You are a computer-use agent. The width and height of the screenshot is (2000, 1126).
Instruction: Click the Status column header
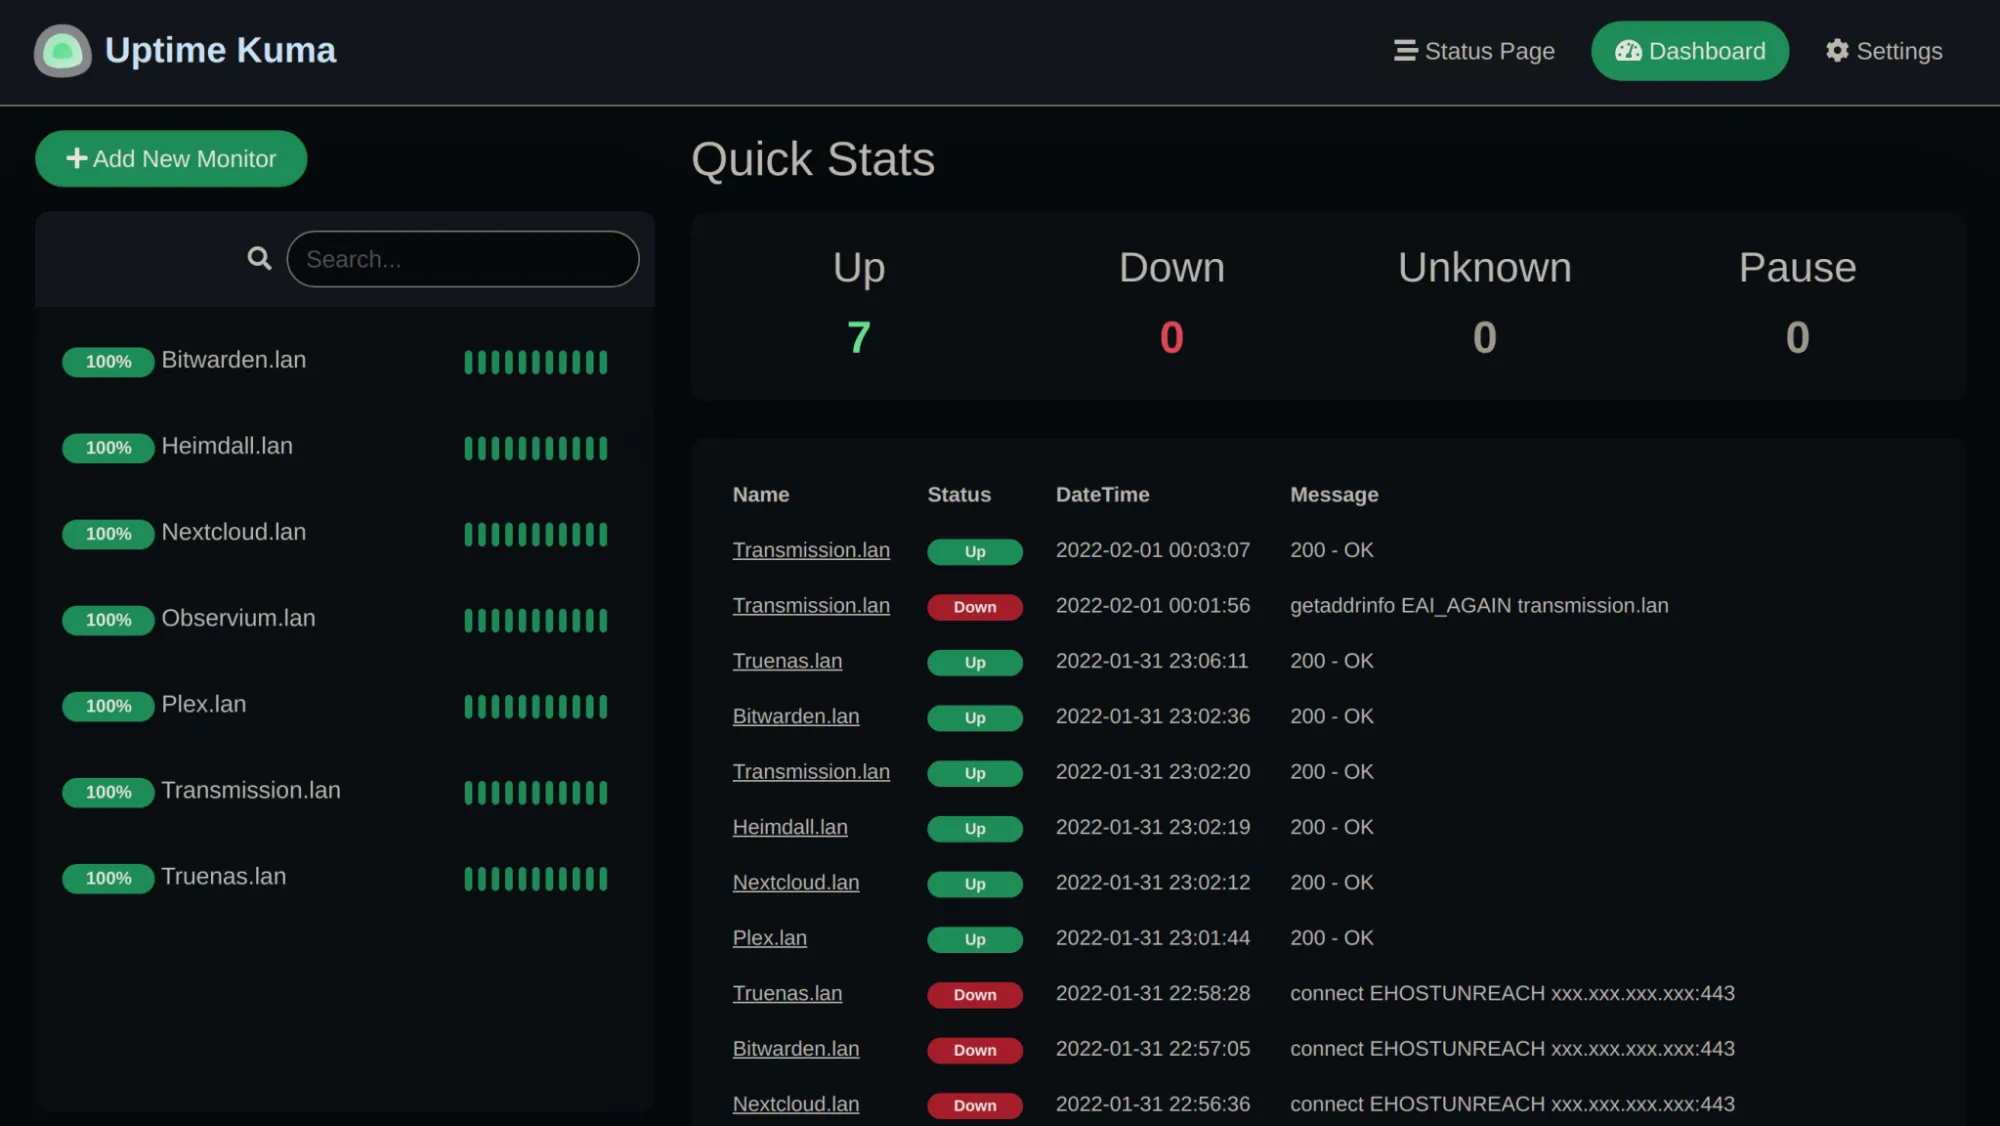point(959,494)
